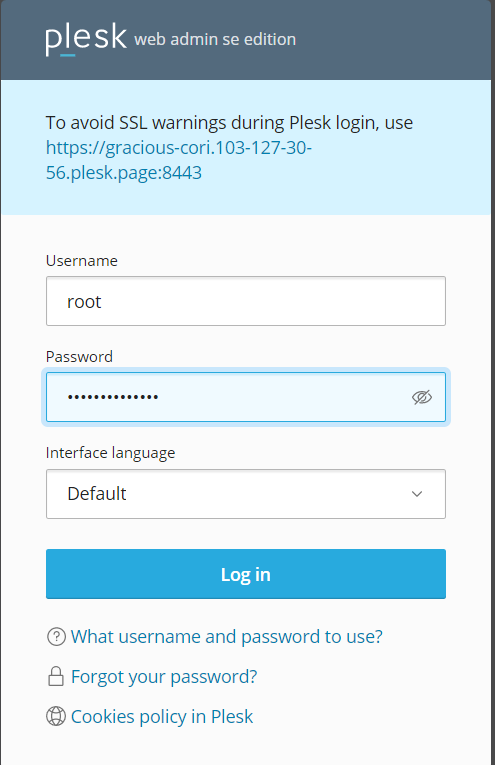Click the Username label
The image size is (495, 765).
click(x=81, y=261)
